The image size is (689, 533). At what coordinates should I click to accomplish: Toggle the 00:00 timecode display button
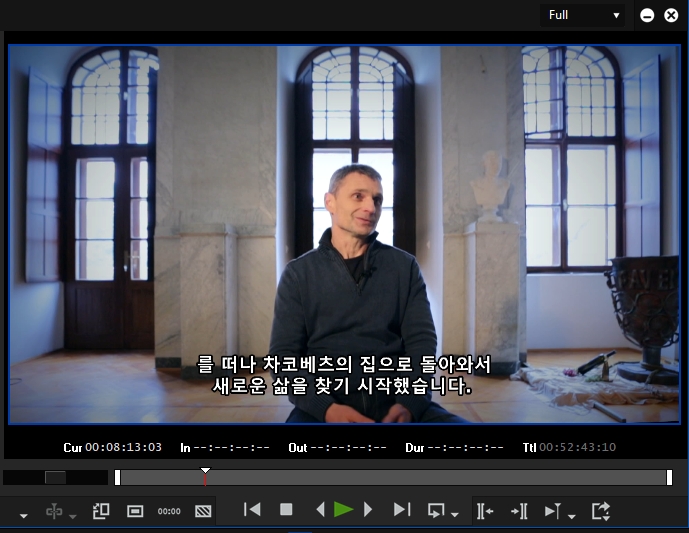pyautogui.click(x=169, y=511)
